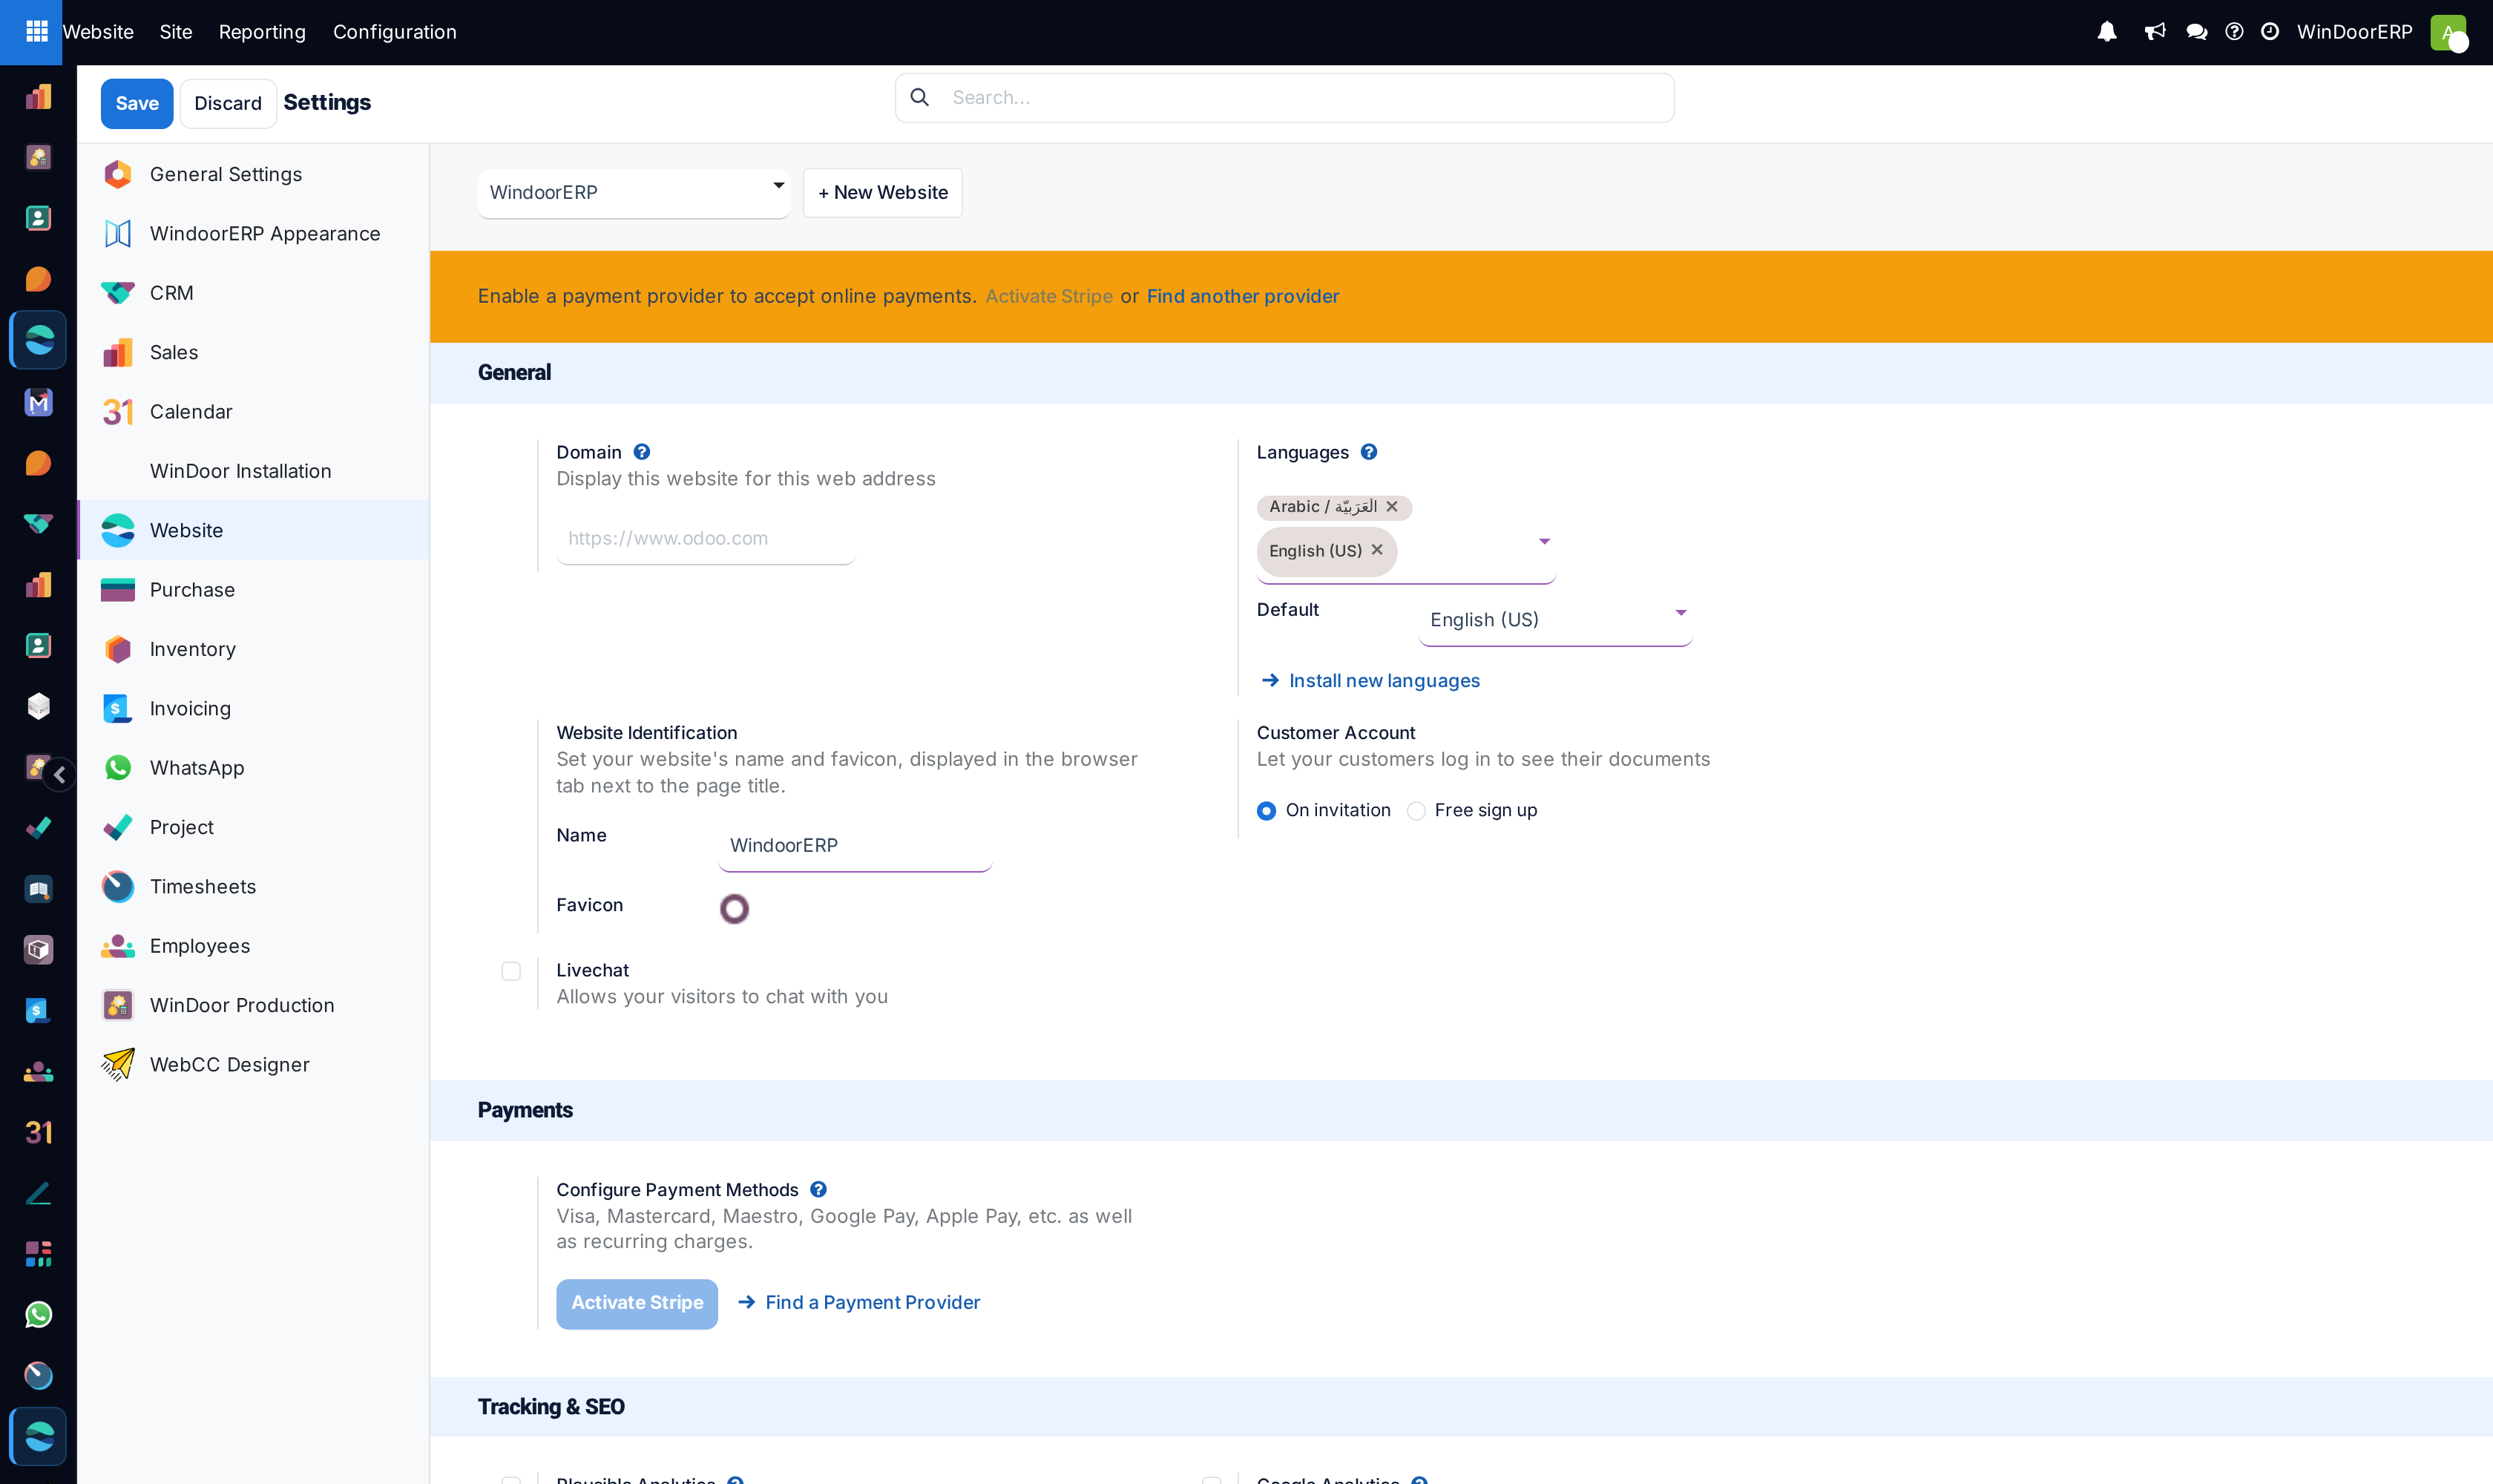Open the M-letter app in the dark strip
Image resolution: width=2493 pixels, height=1484 pixels.
coord(38,402)
